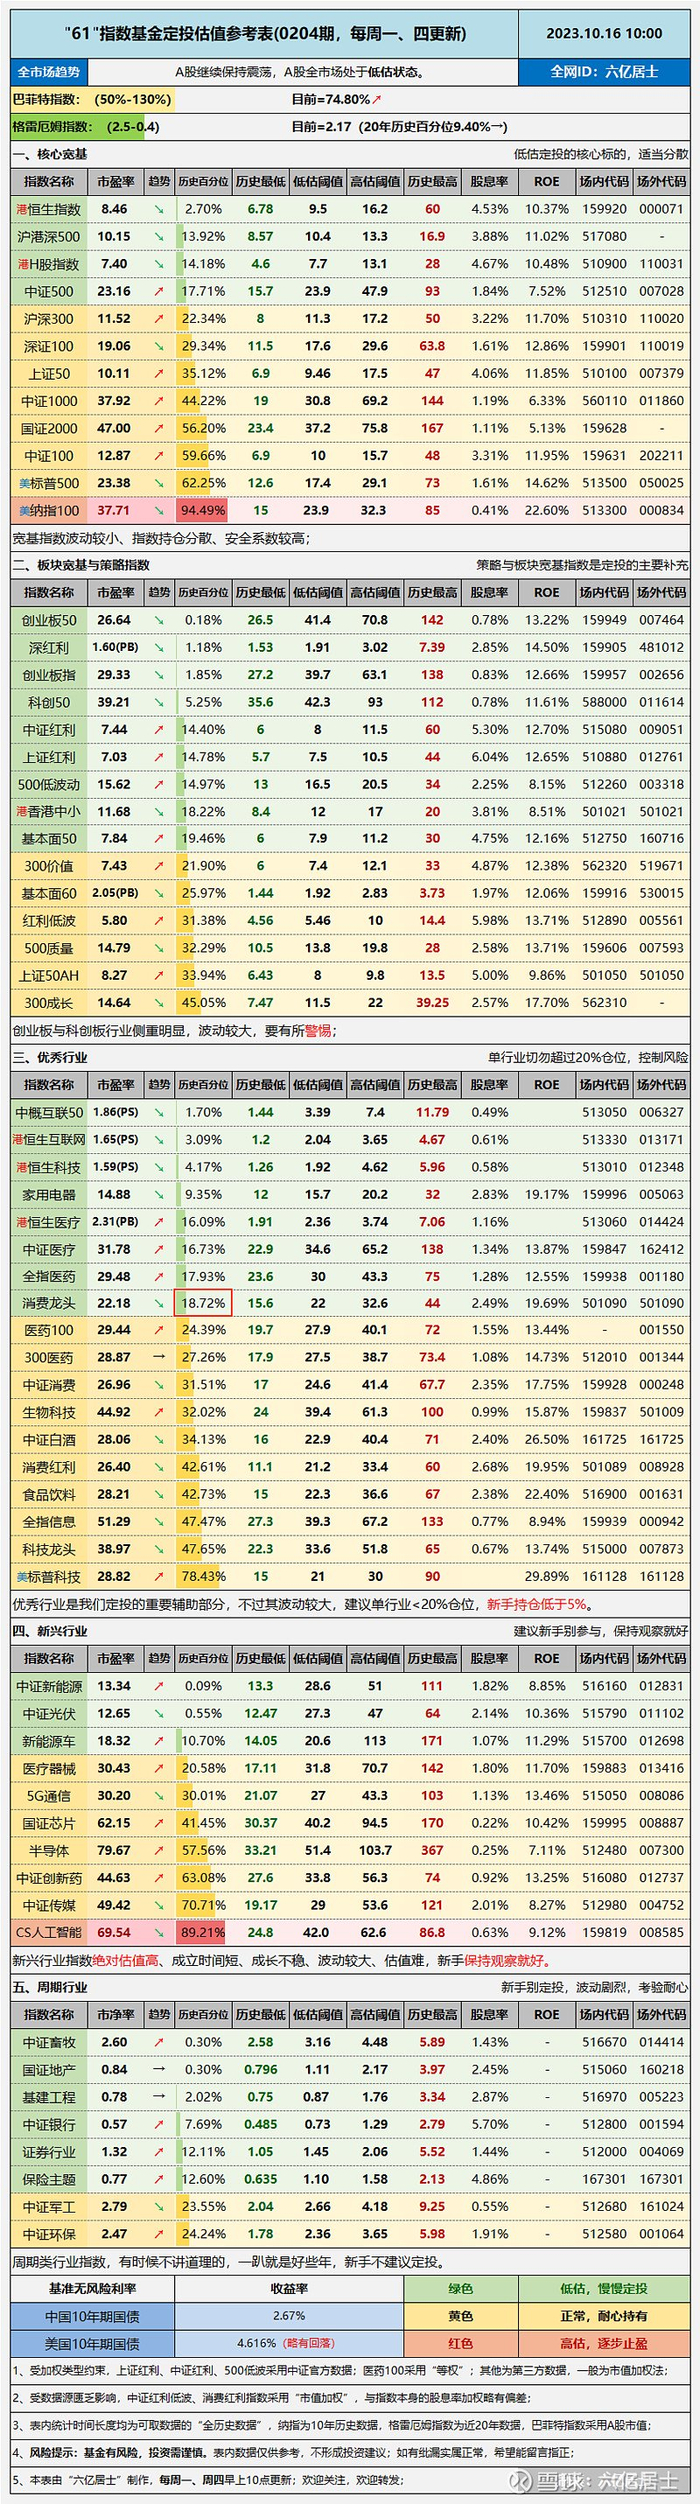The width and height of the screenshot is (700, 2504).
Task: Click the 300成长 name cell
Action: click(49, 1002)
